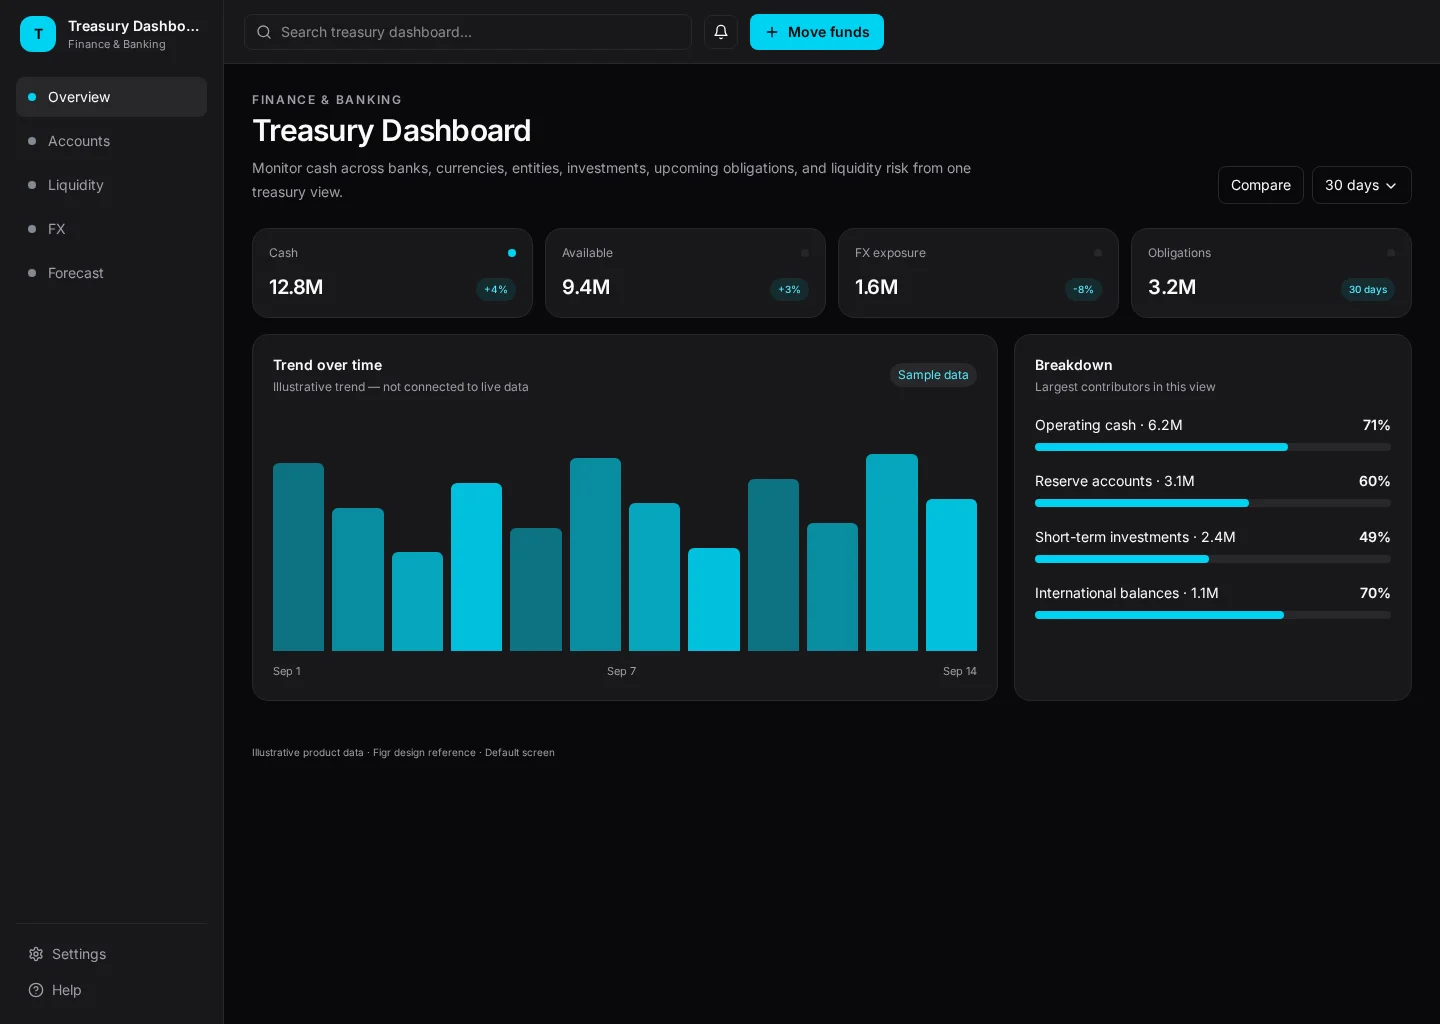The image size is (1440, 1024).
Task: Open Help in the sidebar
Action: 111,990
